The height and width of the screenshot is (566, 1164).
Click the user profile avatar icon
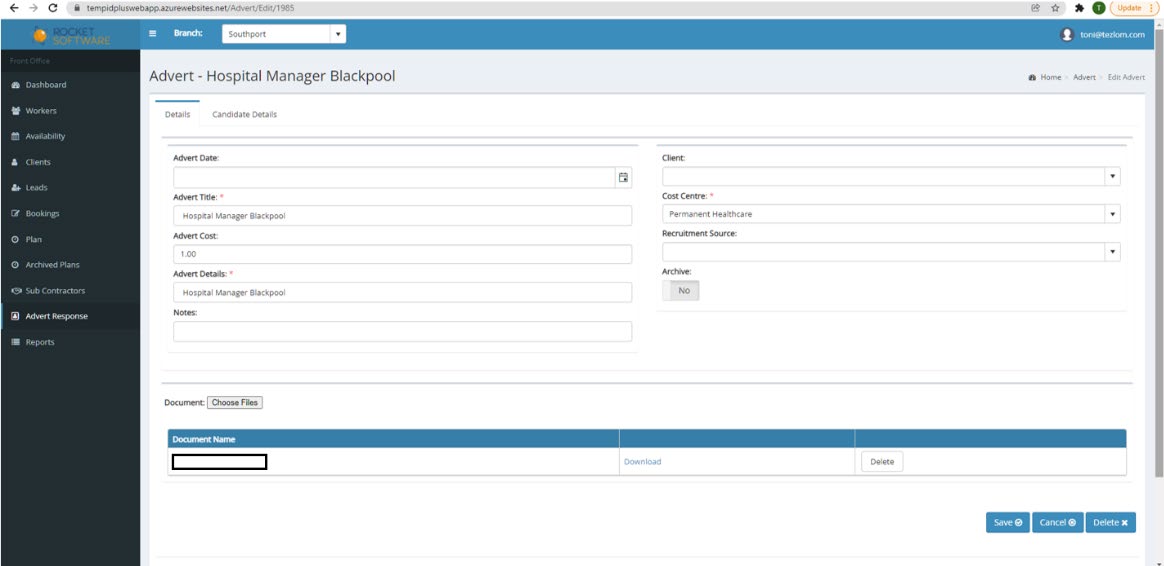click(1066, 34)
